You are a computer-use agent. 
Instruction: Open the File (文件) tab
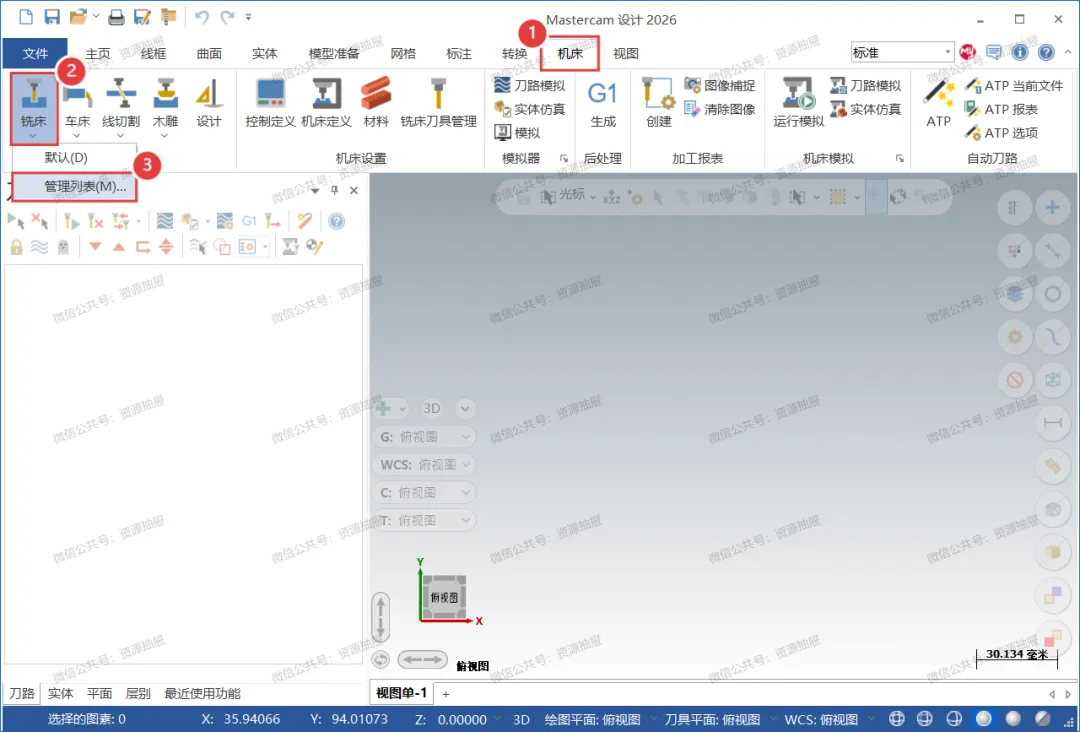pos(35,53)
